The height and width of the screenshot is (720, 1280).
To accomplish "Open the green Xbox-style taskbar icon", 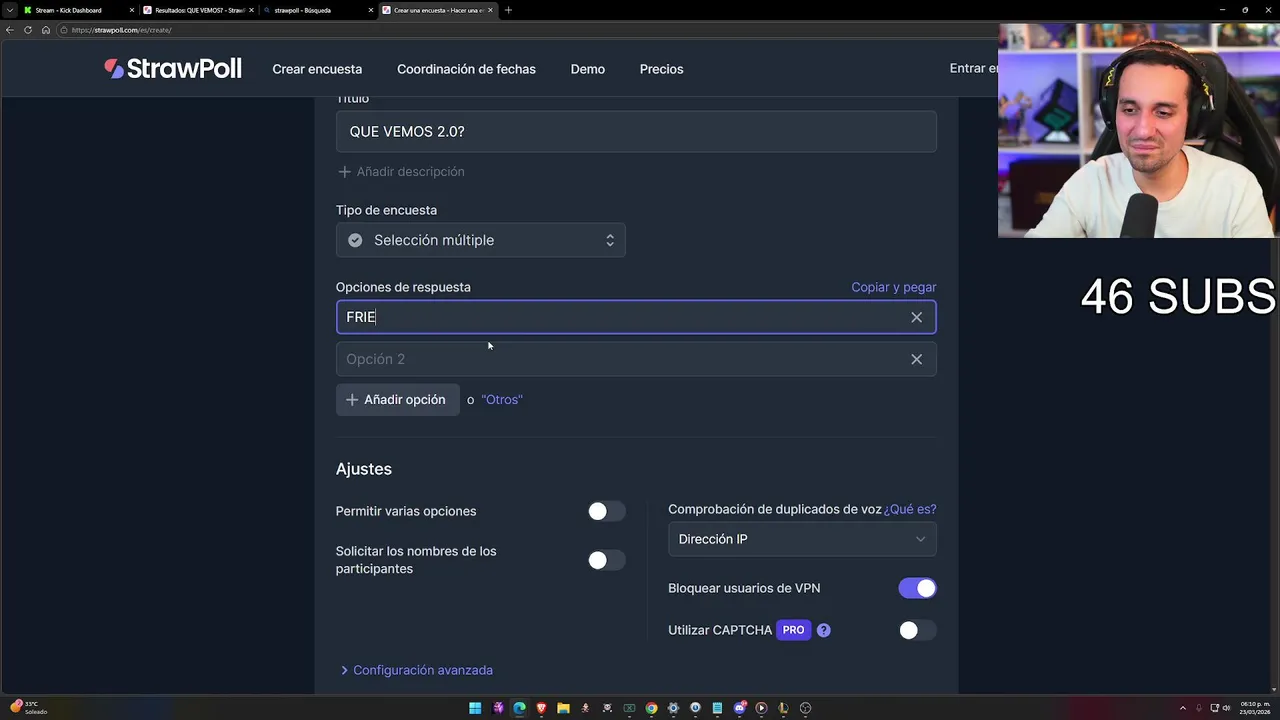I will [x=629, y=708].
